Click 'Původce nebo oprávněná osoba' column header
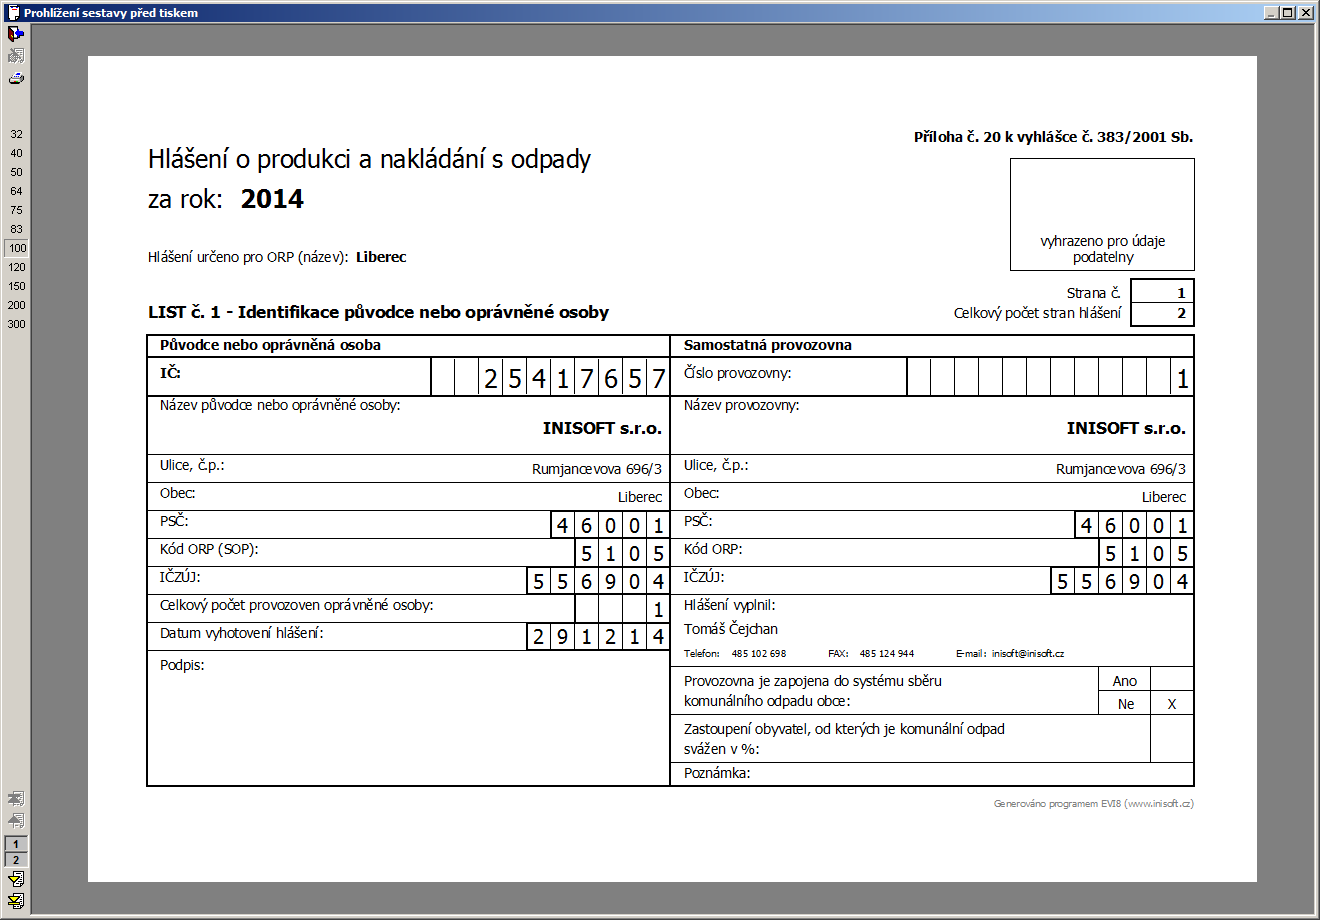1320x920 pixels. 270,345
